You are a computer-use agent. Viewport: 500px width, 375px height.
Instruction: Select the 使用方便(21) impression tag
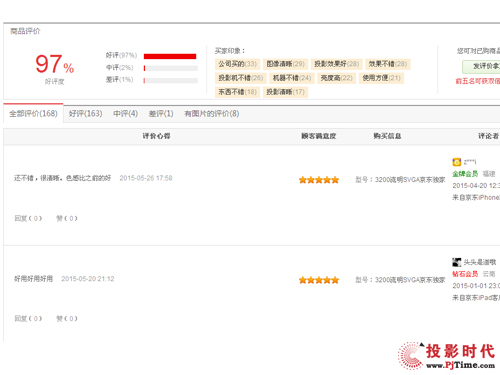point(381,78)
